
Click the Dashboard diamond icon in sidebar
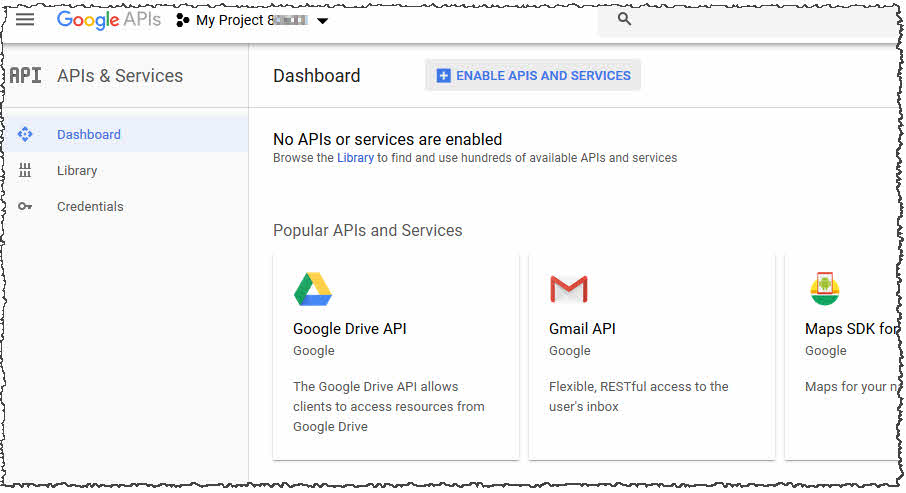coord(26,135)
